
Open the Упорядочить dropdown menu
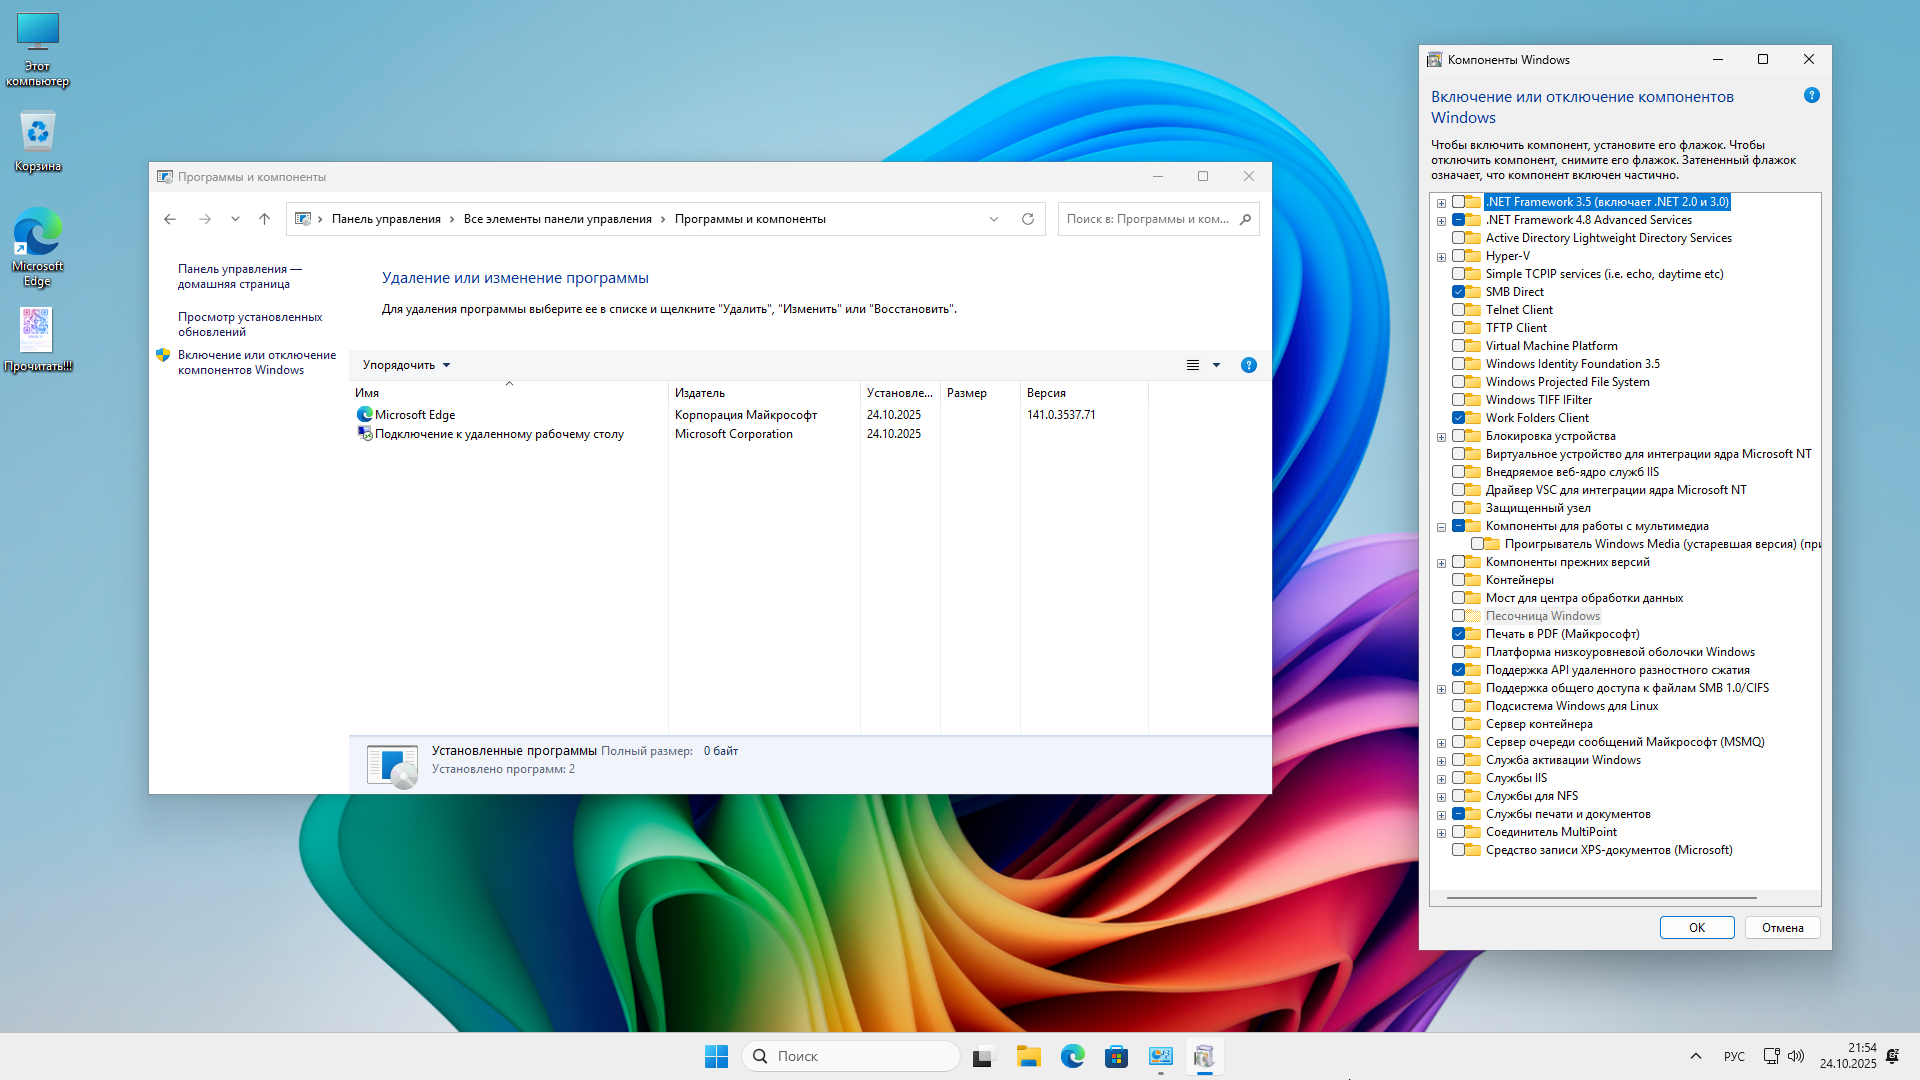tap(406, 365)
